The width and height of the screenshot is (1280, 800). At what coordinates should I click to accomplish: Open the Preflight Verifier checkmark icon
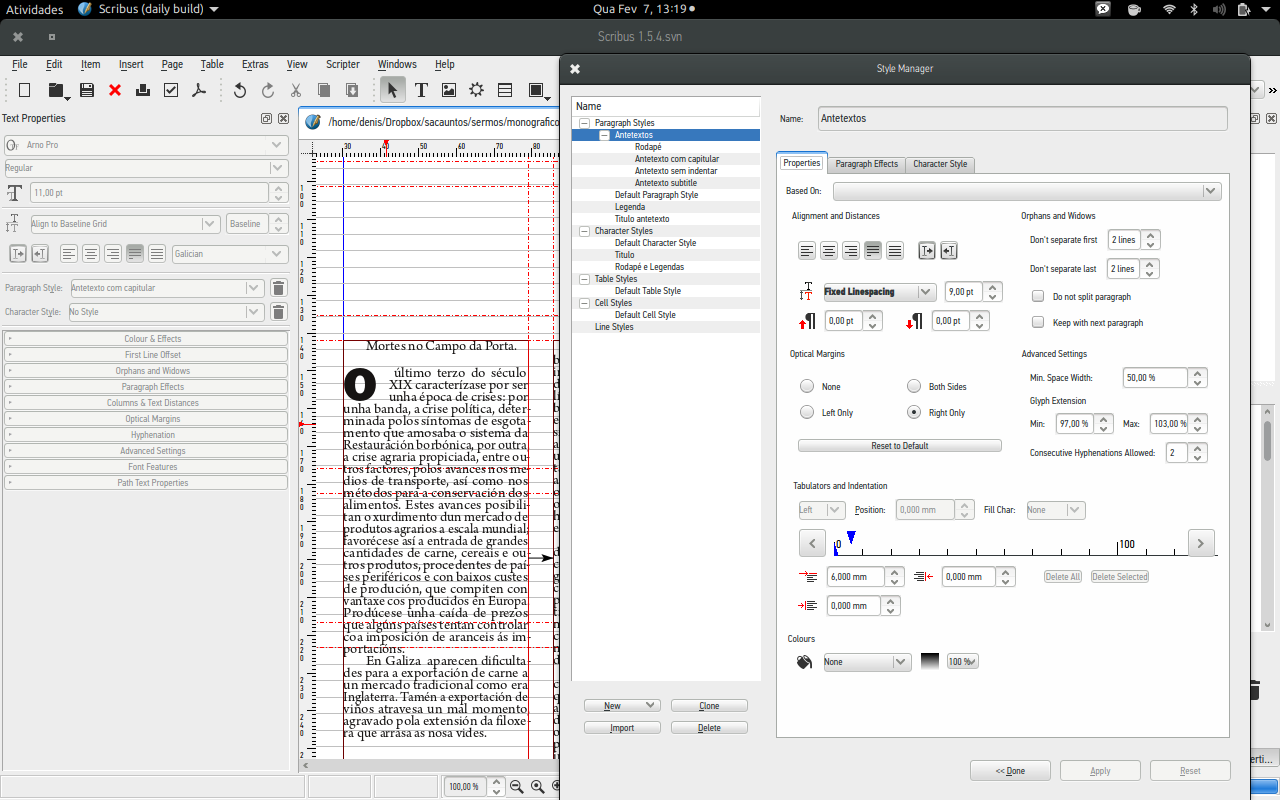pyautogui.click(x=171, y=90)
